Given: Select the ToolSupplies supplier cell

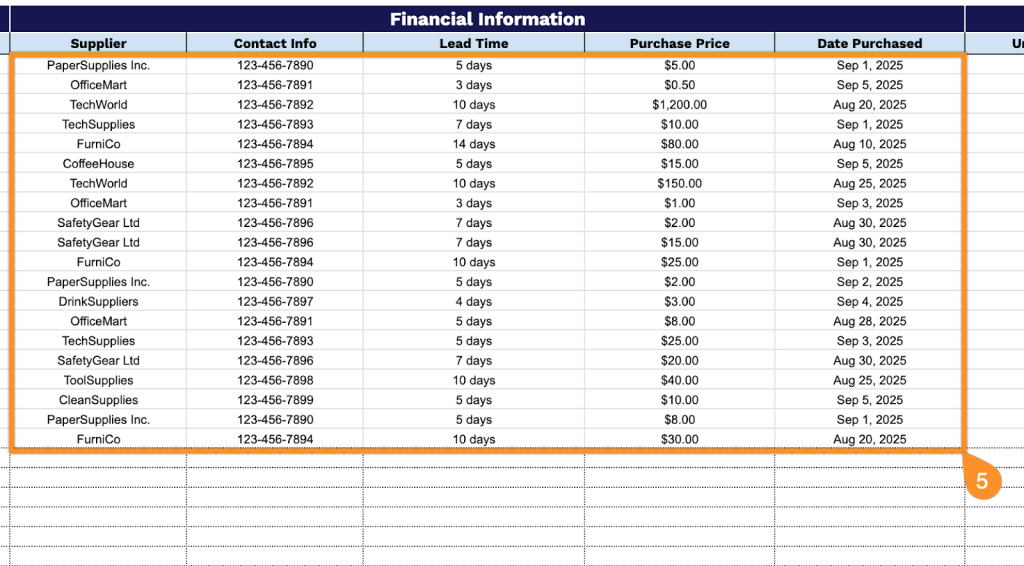Looking at the screenshot, I should tap(98, 380).
